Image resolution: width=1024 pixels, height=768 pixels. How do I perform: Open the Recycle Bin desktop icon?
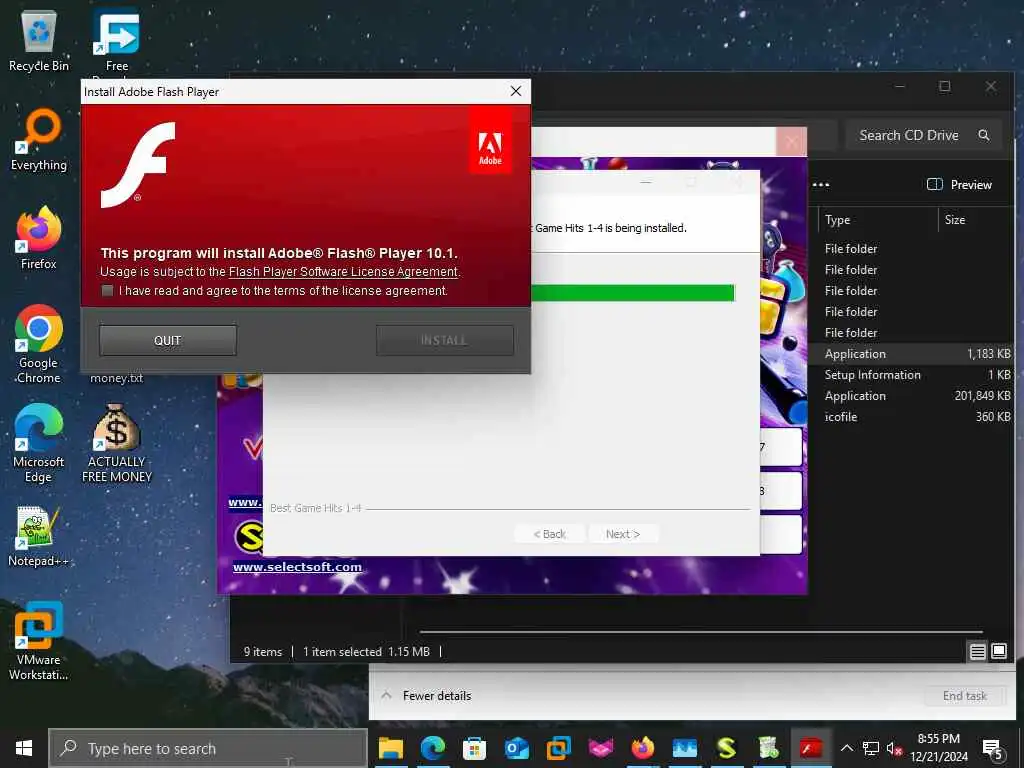pyautogui.click(x=39, y=39)
